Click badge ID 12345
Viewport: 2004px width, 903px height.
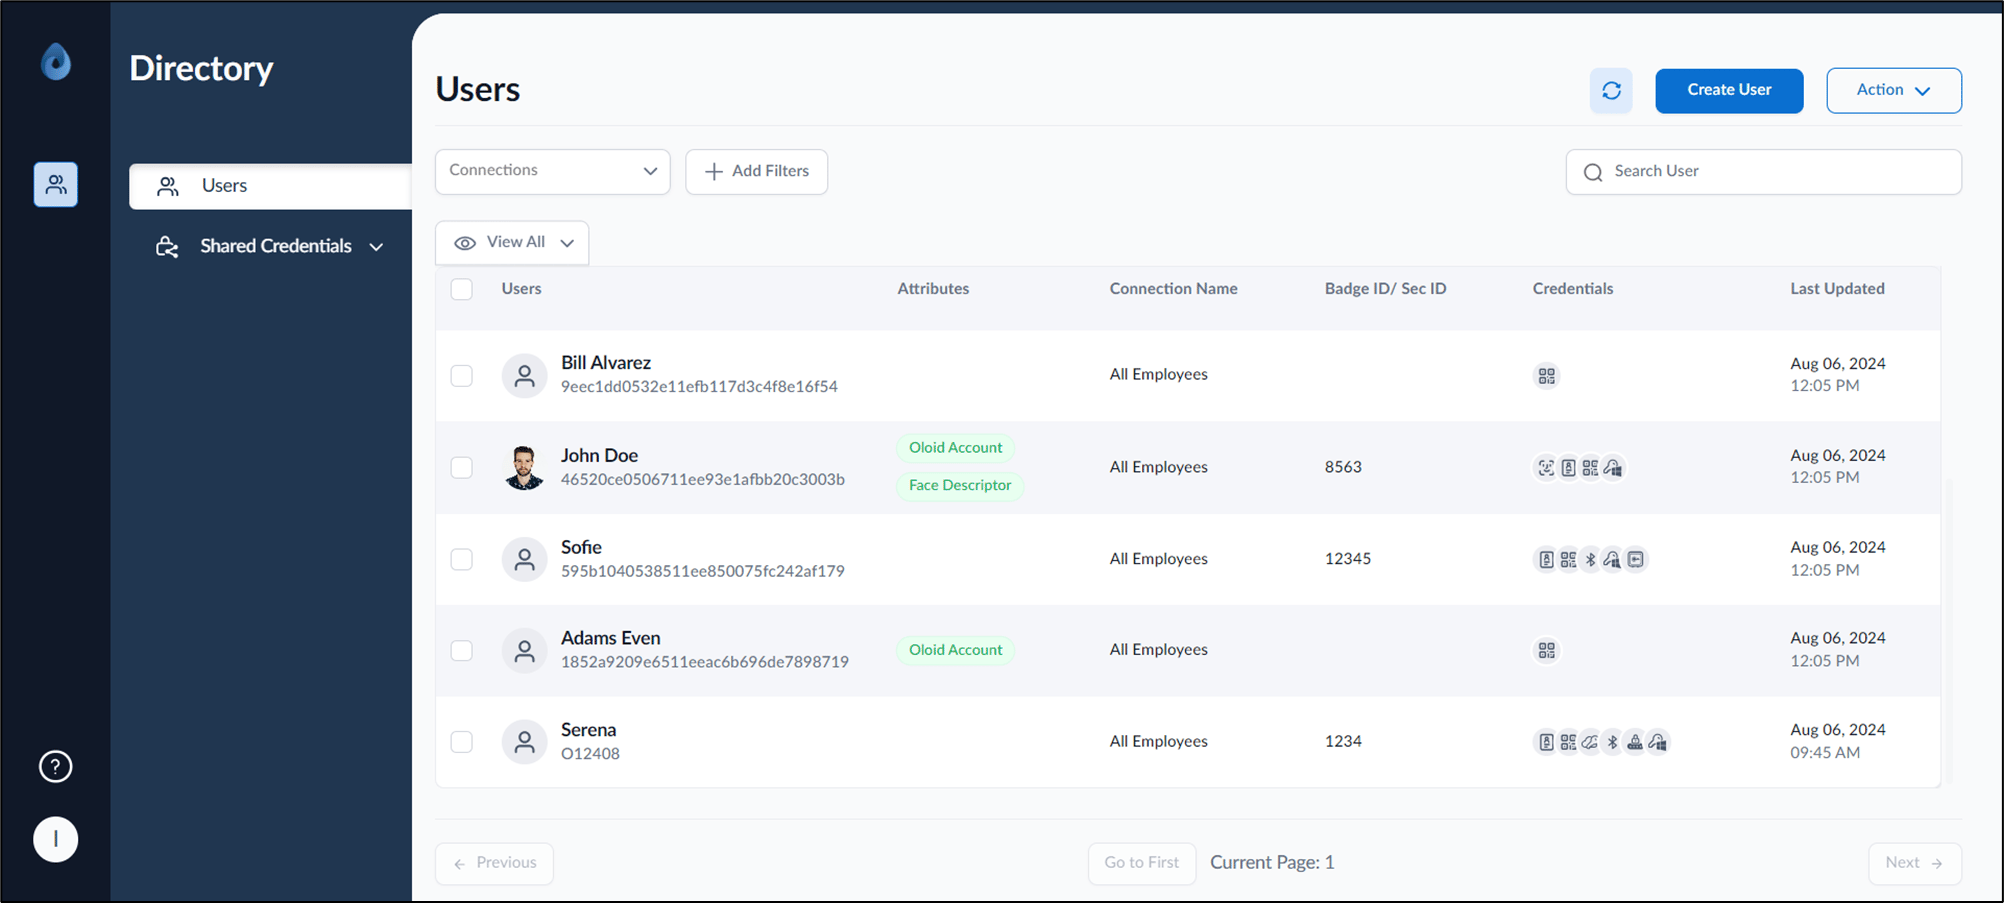coord(1347,559)
